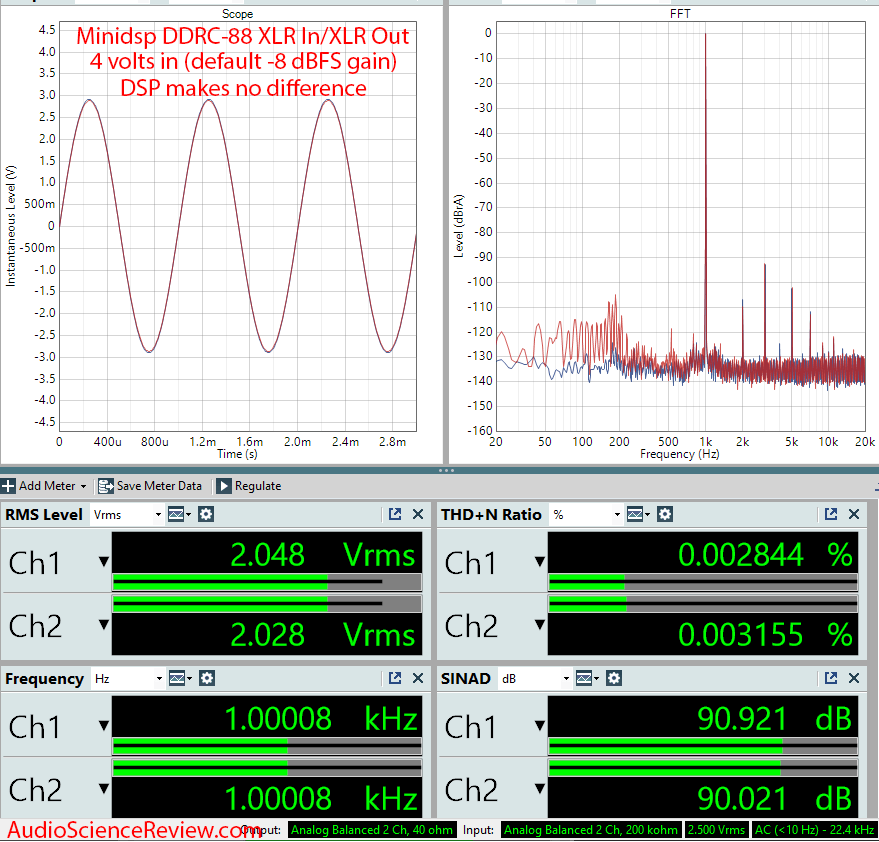Pop out the Frequency meter
Image resolution: width=879 pixels, height=842 pixels.
click(x=395, y=678)
